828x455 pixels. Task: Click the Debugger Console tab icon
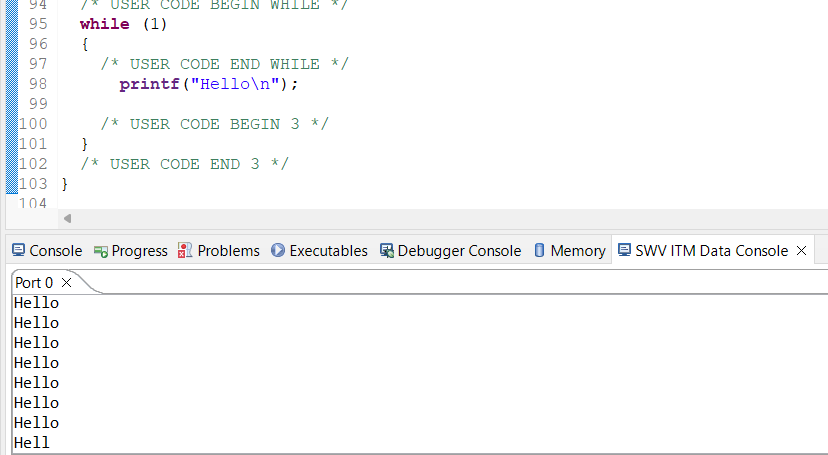click(x=387, y=251)
